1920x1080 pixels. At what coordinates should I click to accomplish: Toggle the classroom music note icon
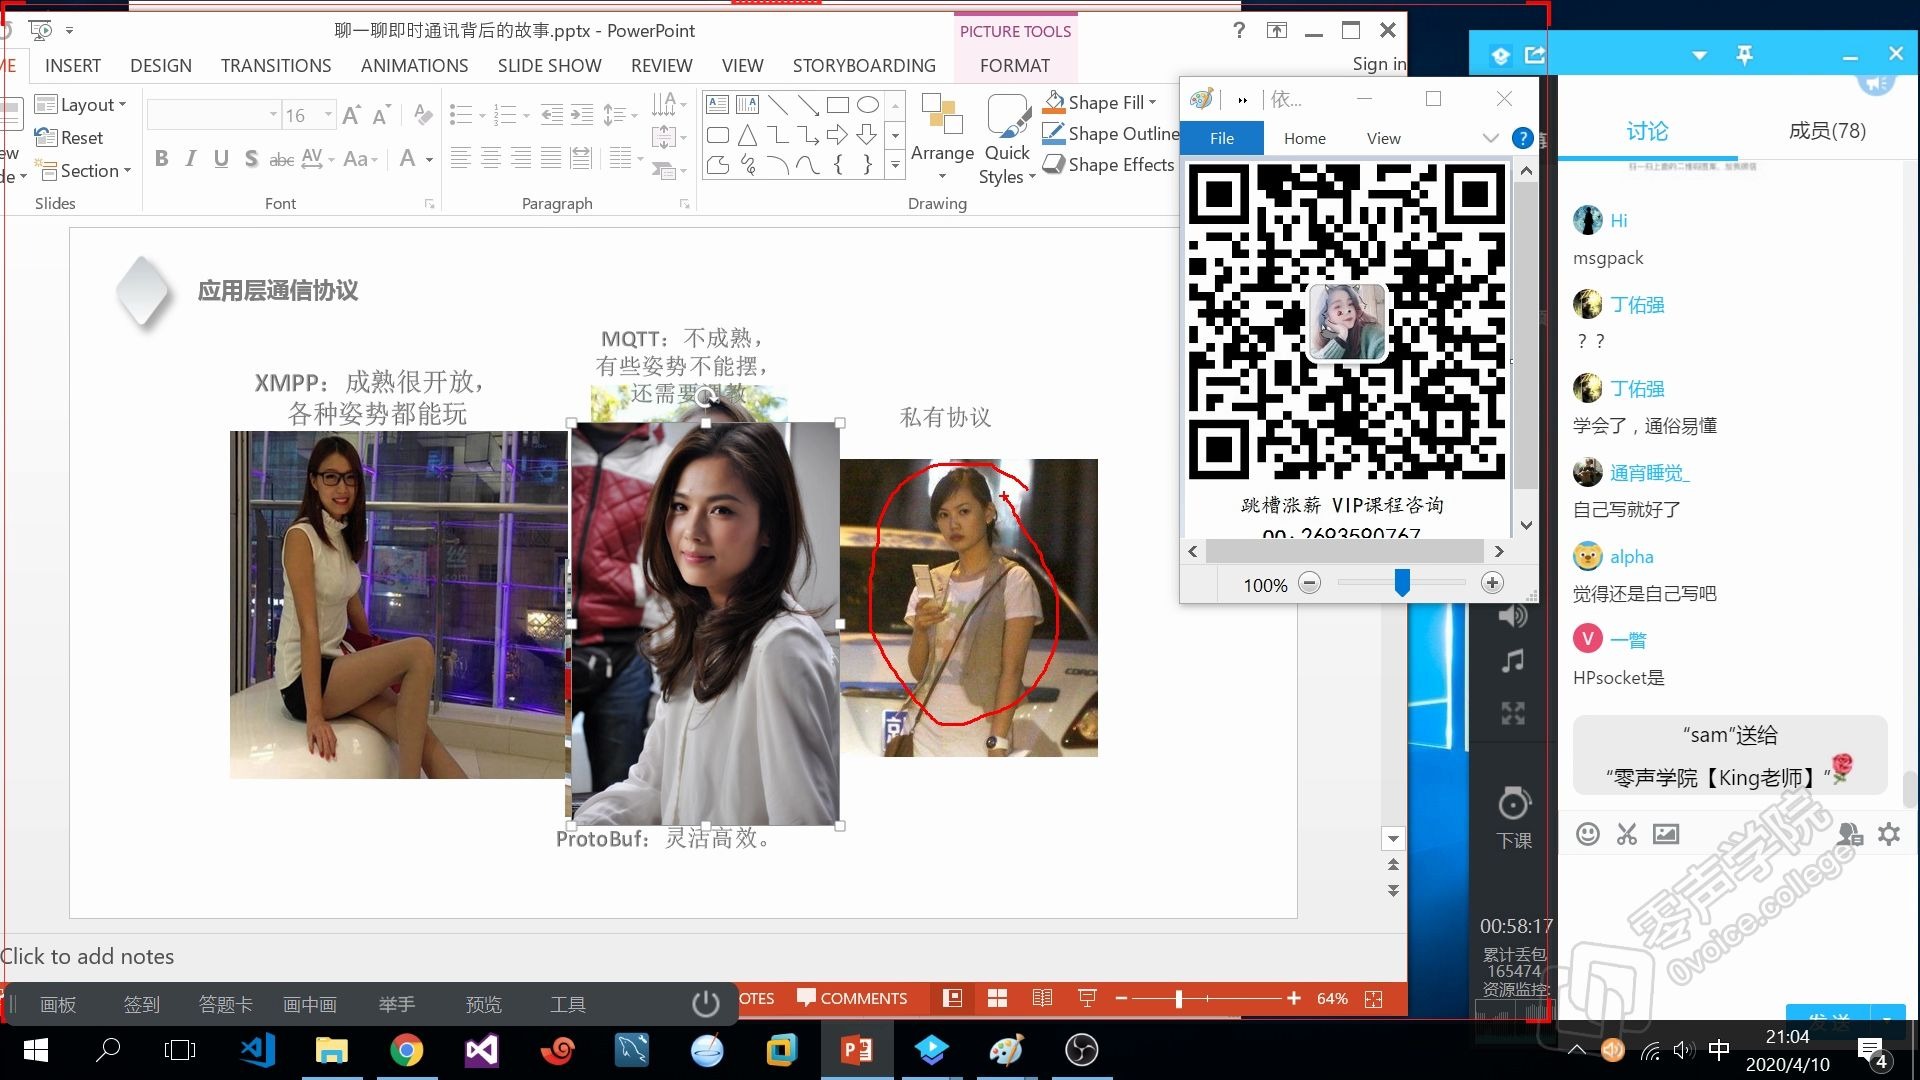pyautogui.click(x=1513, y=661)
